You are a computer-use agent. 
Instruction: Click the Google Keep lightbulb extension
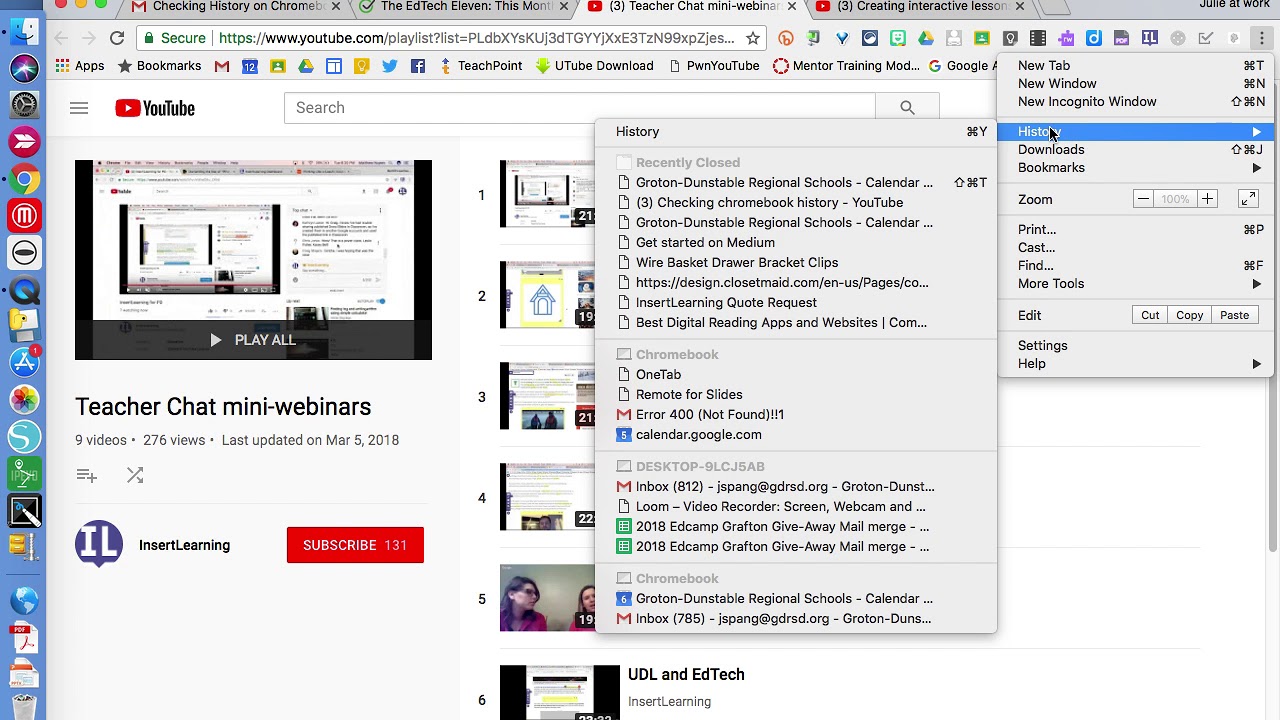pyautogui.click(x=1010, y=38)
